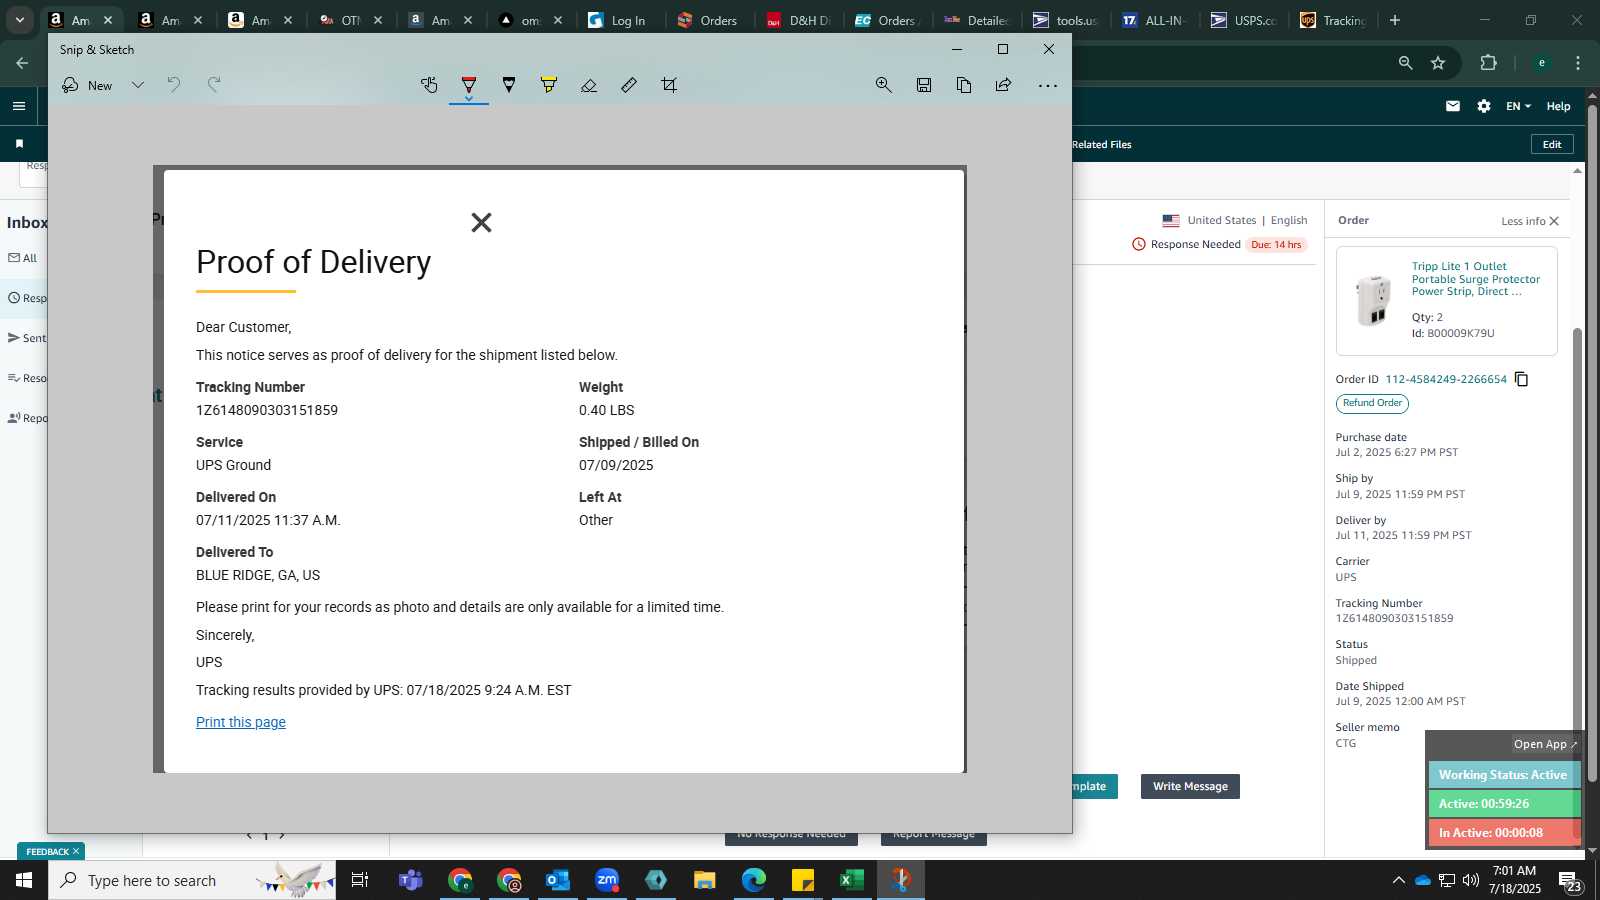Open the Chrome extensions puzzle icon

(x=1488, y=63)
